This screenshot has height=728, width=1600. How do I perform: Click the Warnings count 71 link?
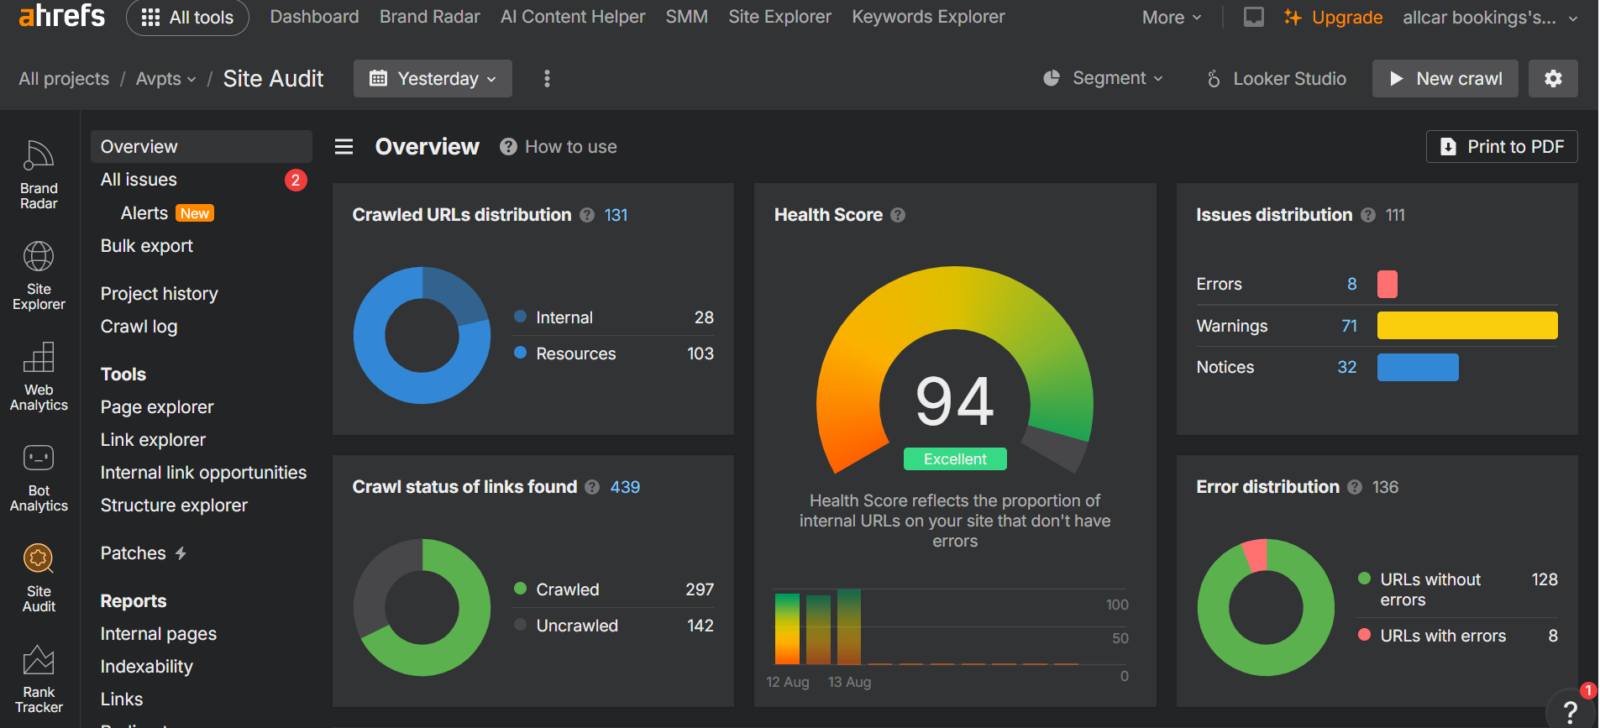point(1349,326)
